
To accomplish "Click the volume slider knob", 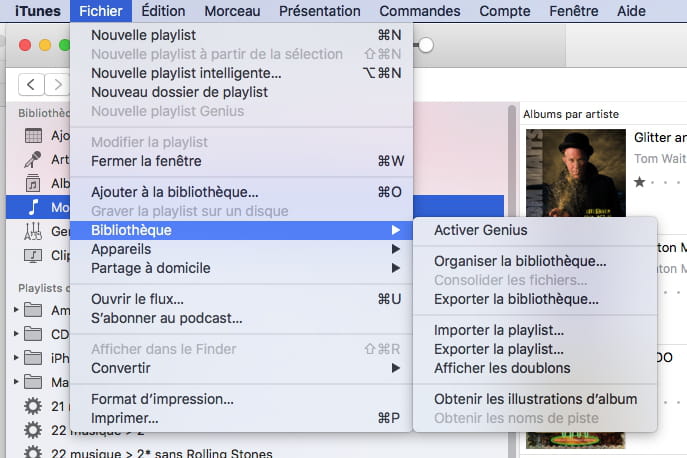I will (x=426, y=45).
